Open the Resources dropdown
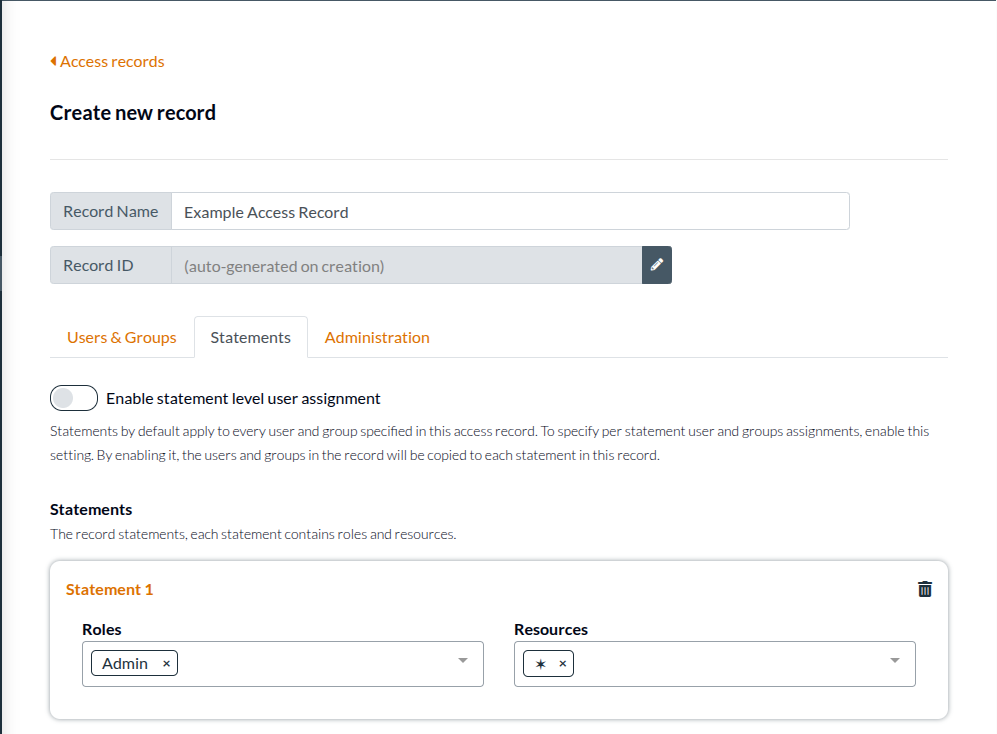The height and width of the screenshot is (734, 997). 893,662
